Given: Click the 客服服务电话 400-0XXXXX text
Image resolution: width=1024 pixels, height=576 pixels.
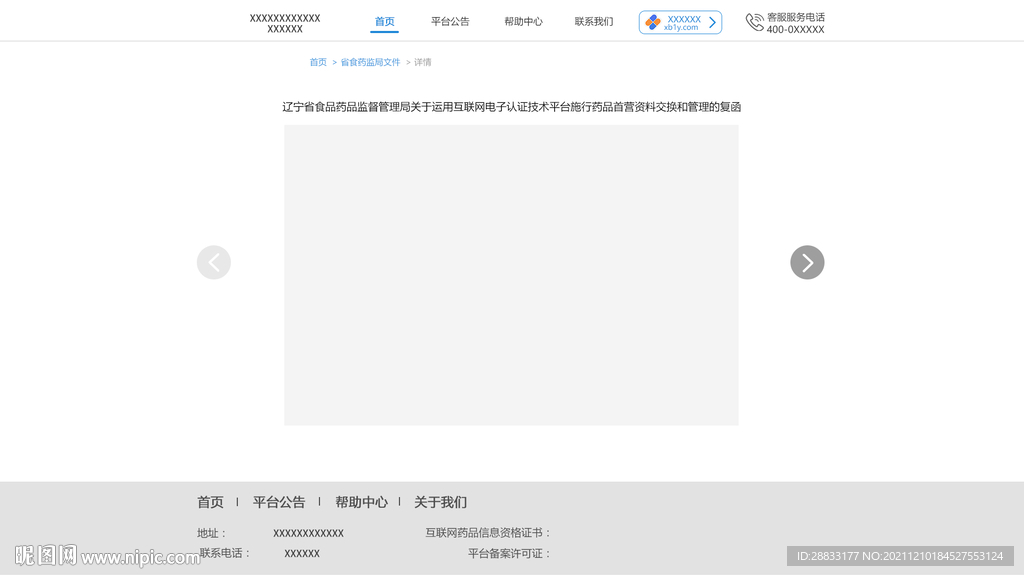Looking at the screenshot, I should 795,23.
